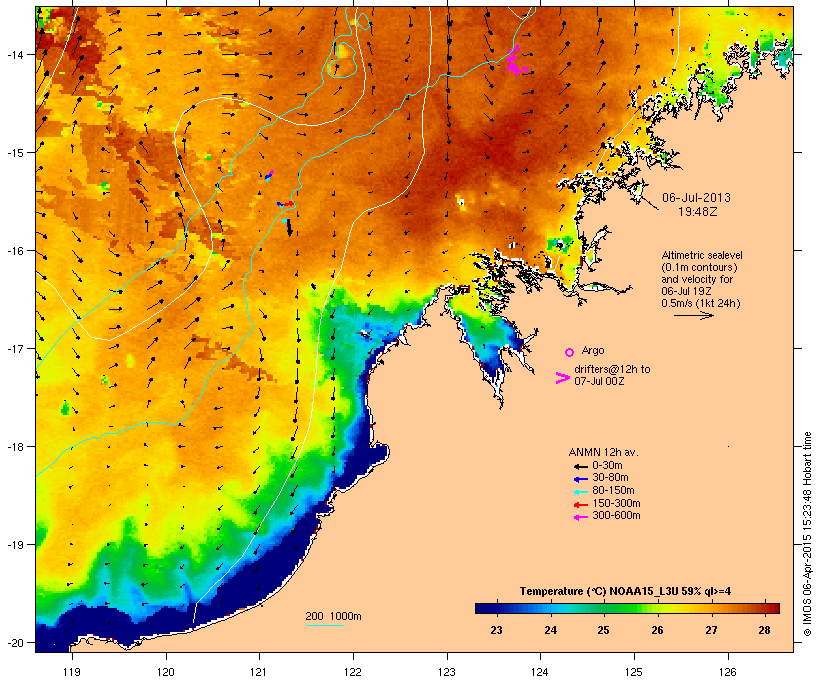Click the 0.5m/s (1kt 24h) text
This screenshot has width=820, height=680.
(701, 303)
